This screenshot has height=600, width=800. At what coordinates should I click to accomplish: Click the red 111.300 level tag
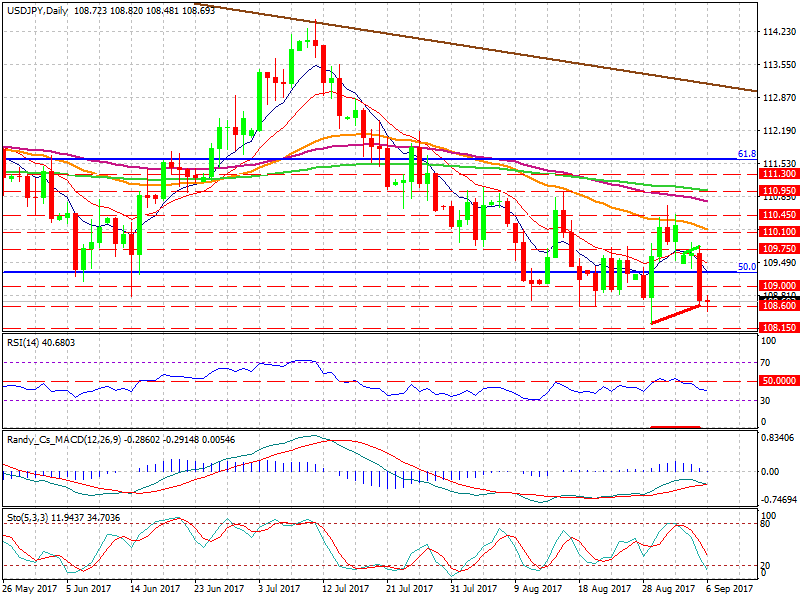coord(779,174)
